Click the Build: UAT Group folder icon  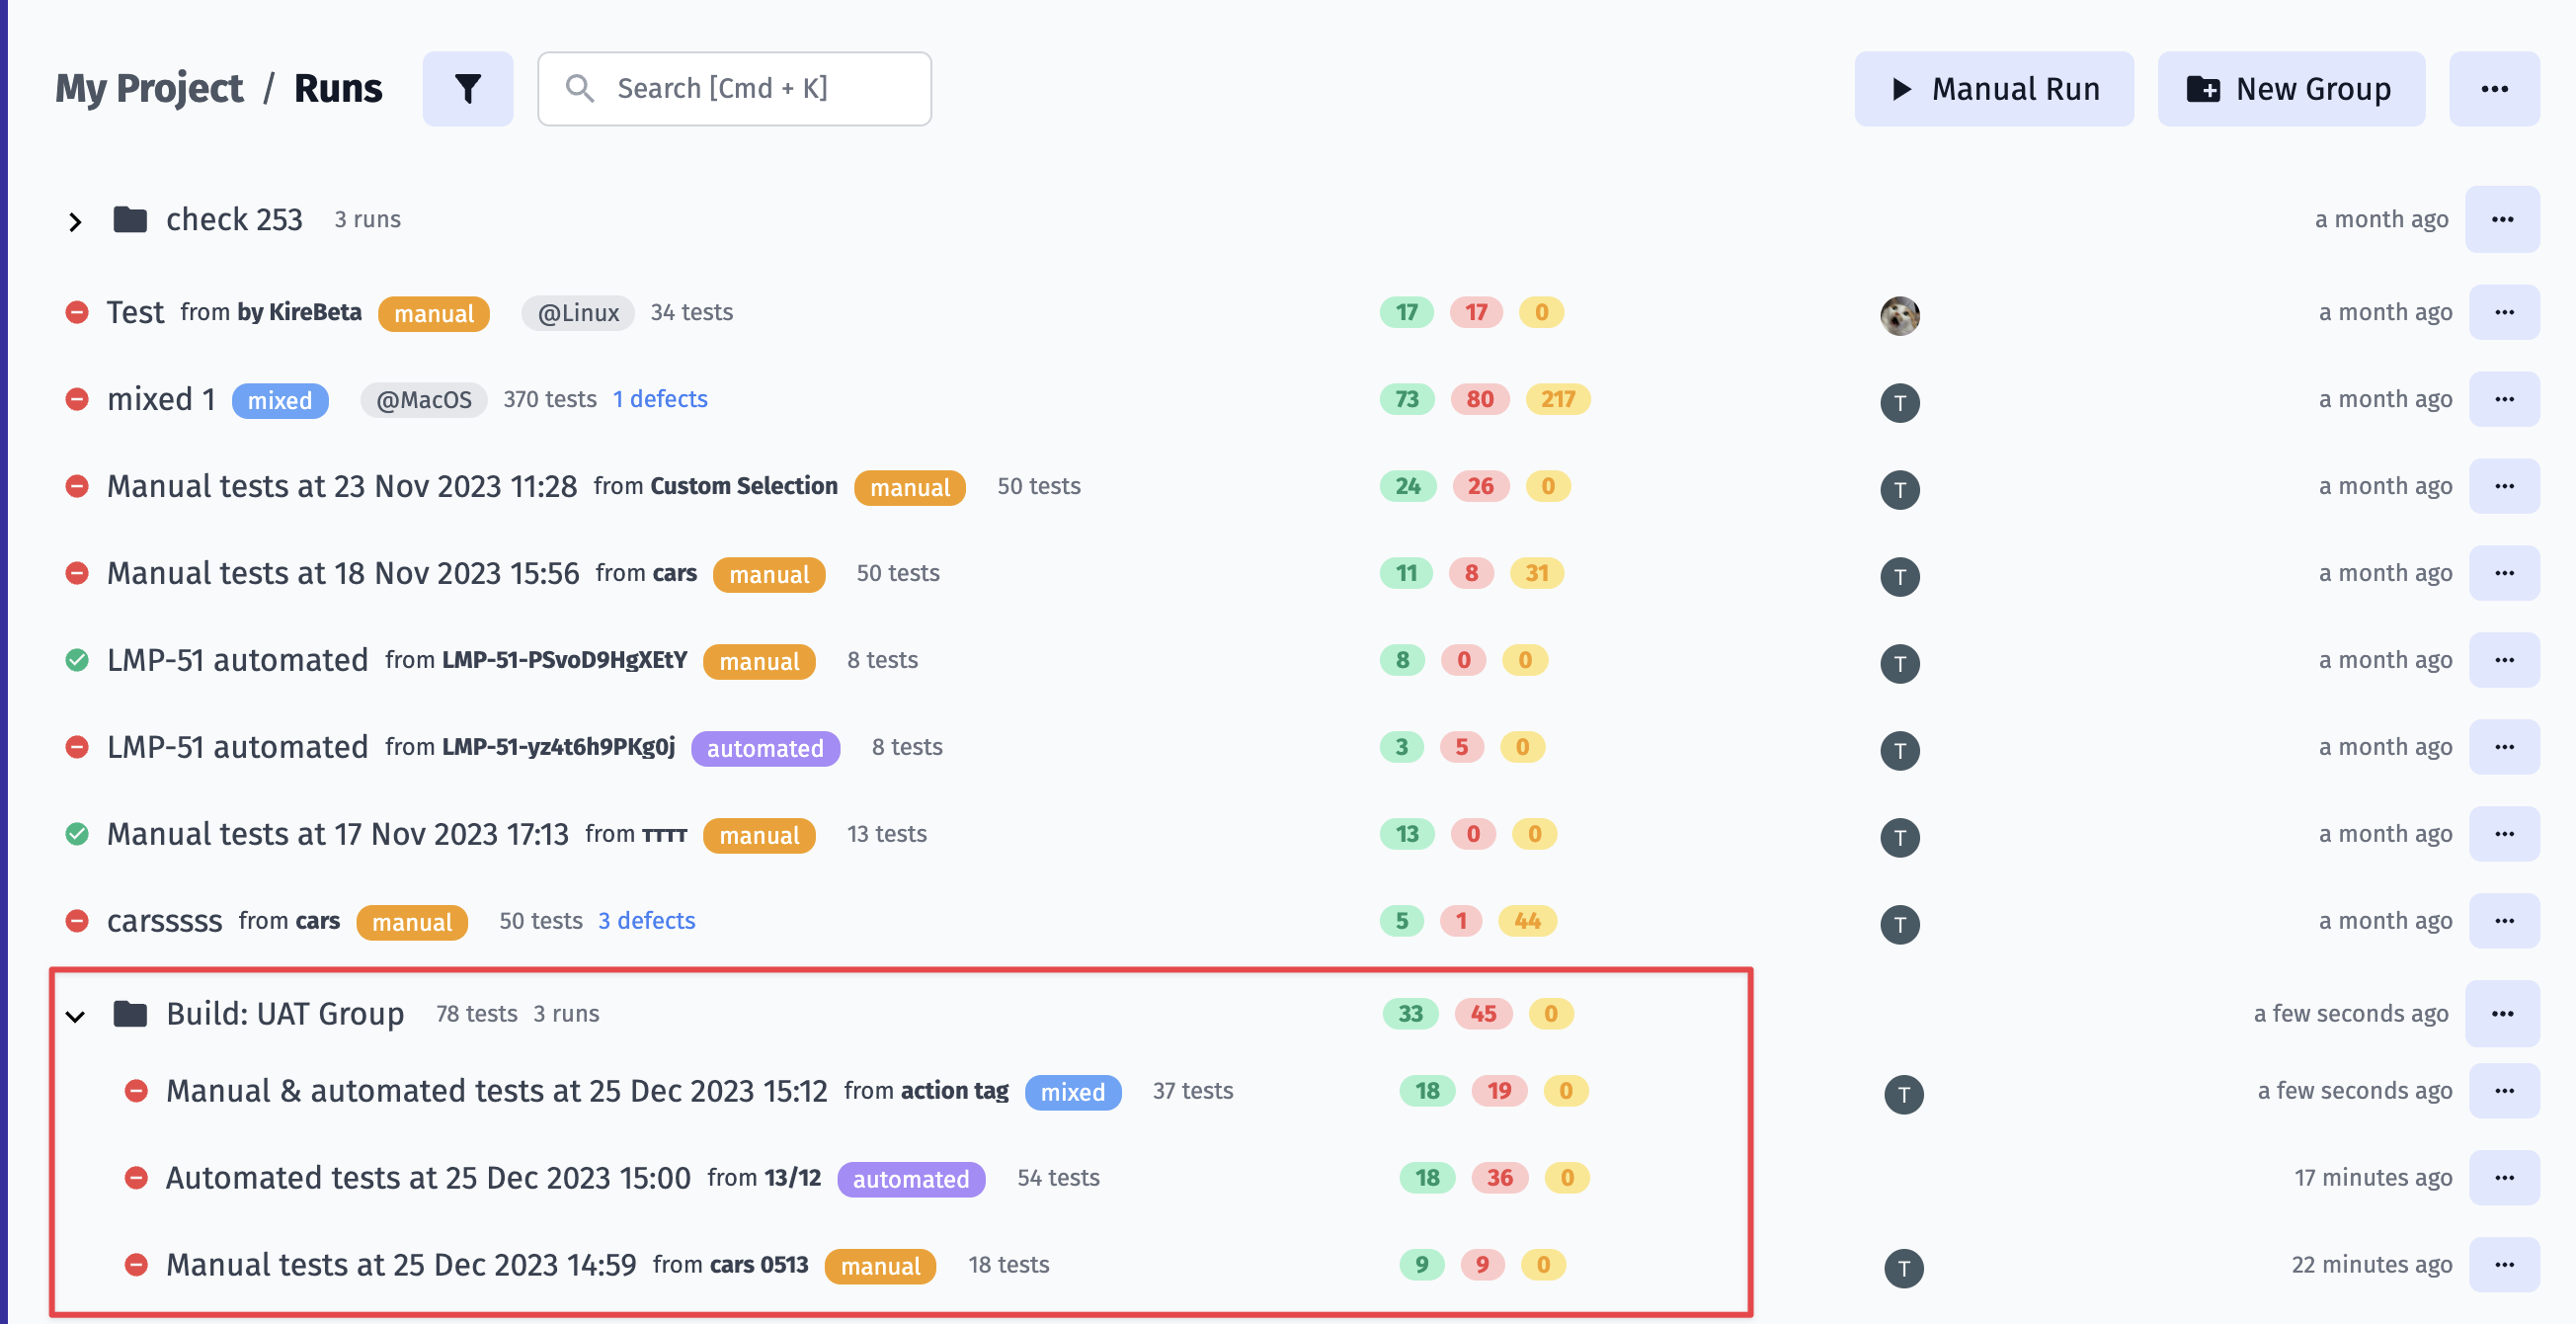(x=130, y=1014)
